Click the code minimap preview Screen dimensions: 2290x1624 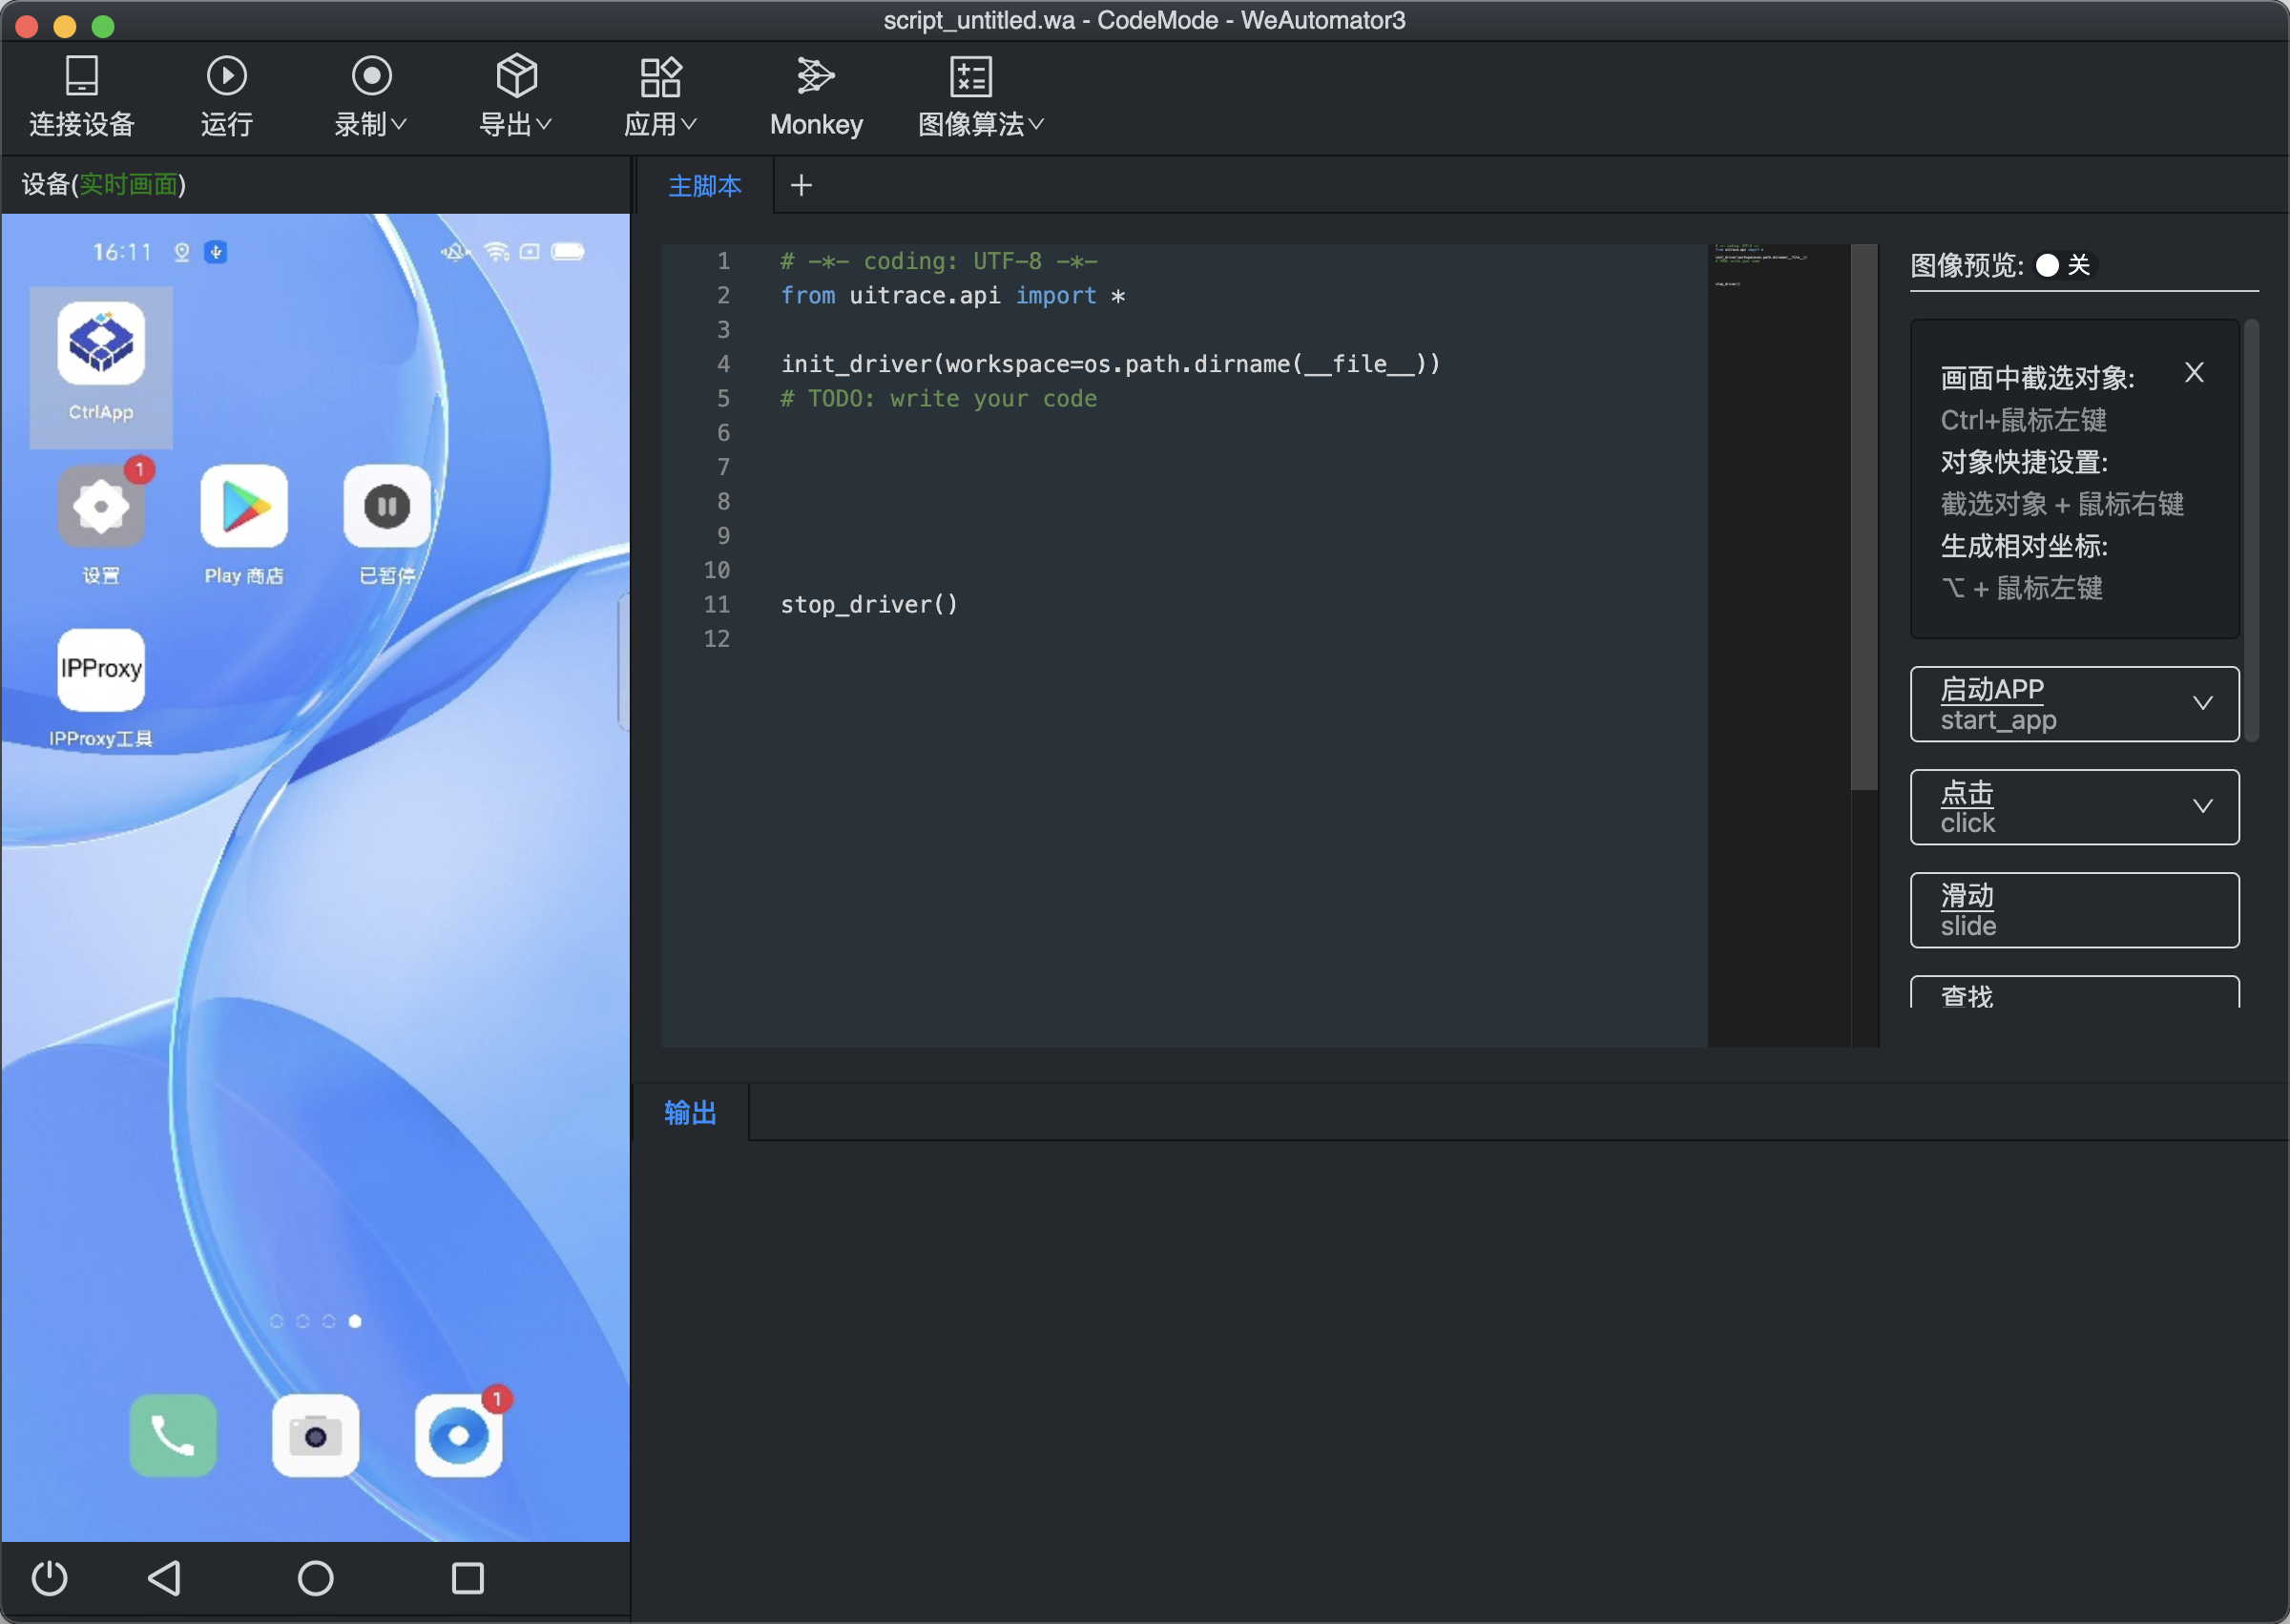tap(1779, 645)
